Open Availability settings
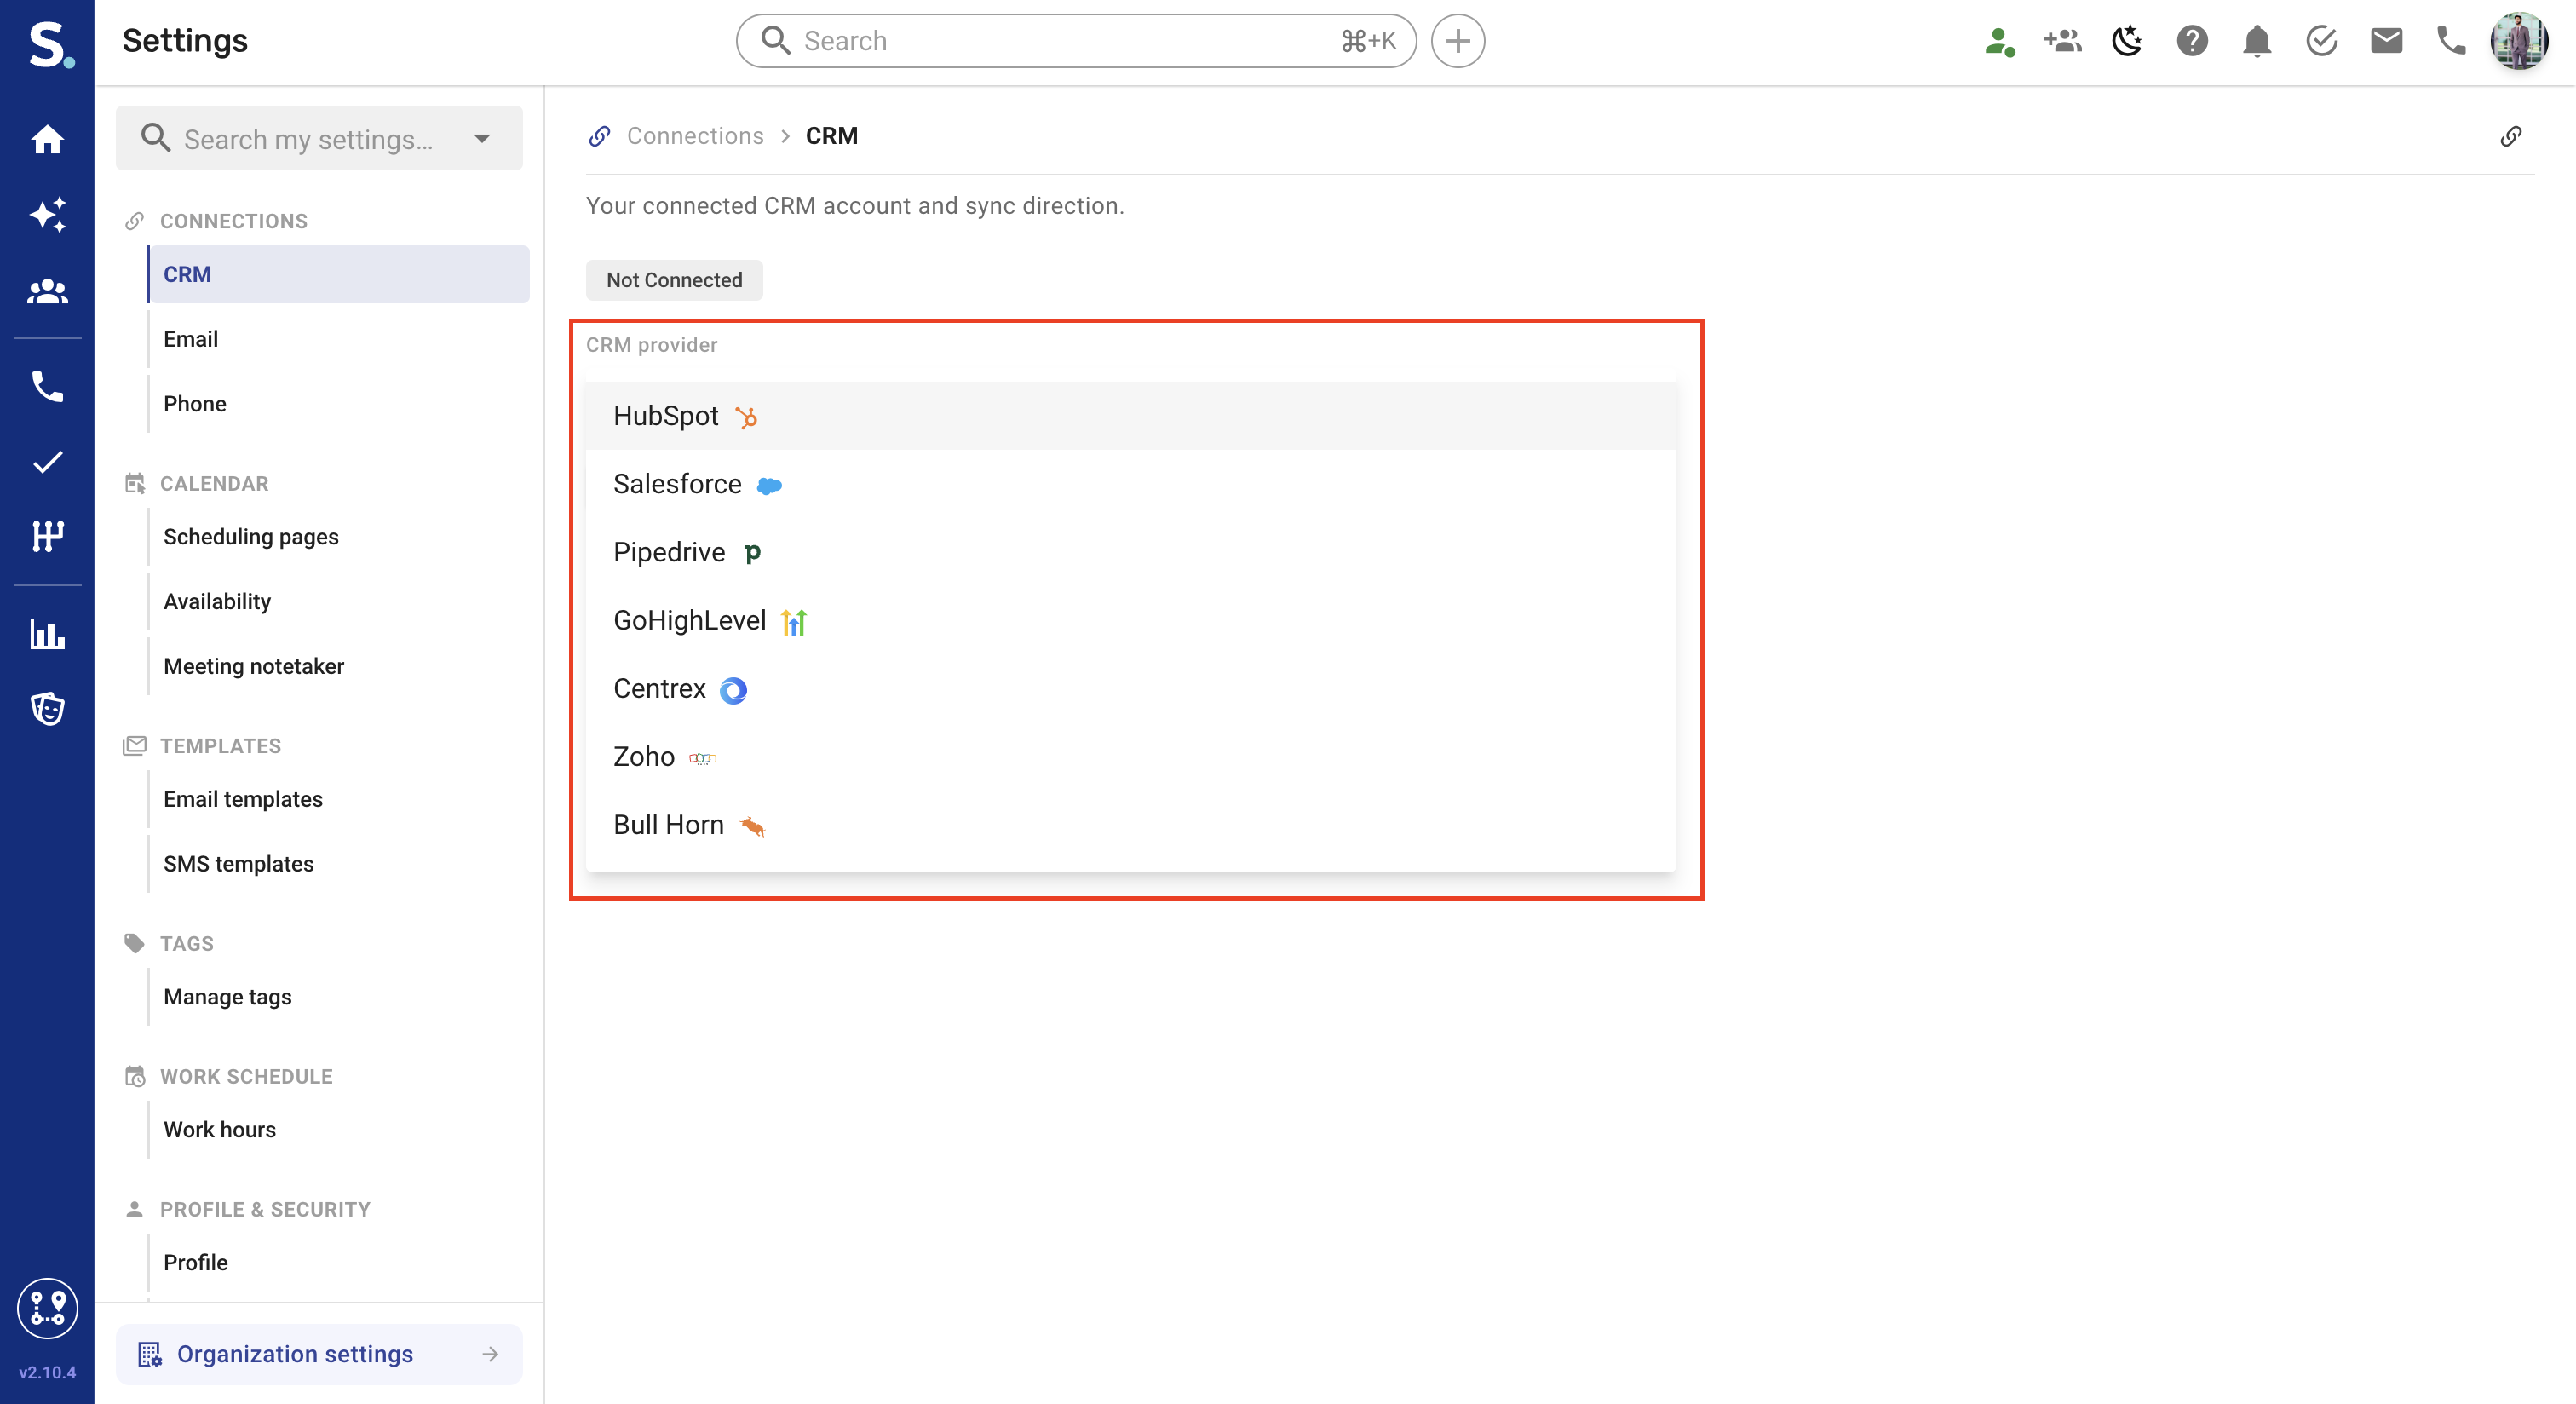Viewport: 2576px width, 1404px height. tap(338, 601)
